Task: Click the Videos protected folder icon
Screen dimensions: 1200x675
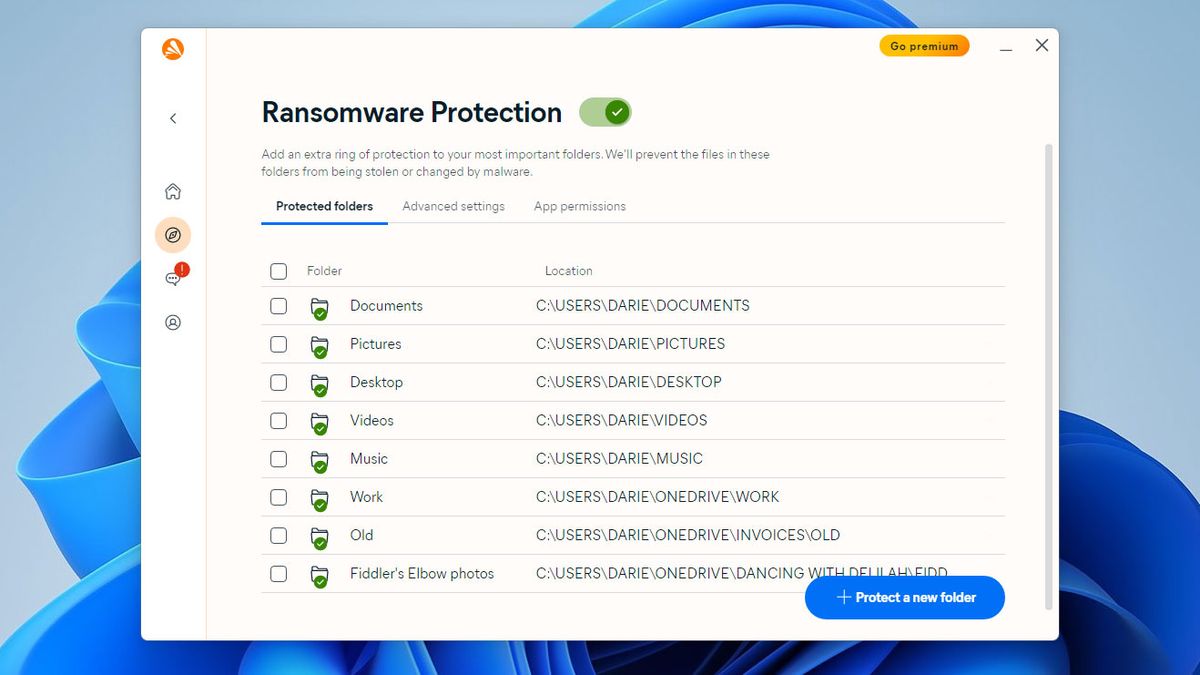Action: point(320,421)
